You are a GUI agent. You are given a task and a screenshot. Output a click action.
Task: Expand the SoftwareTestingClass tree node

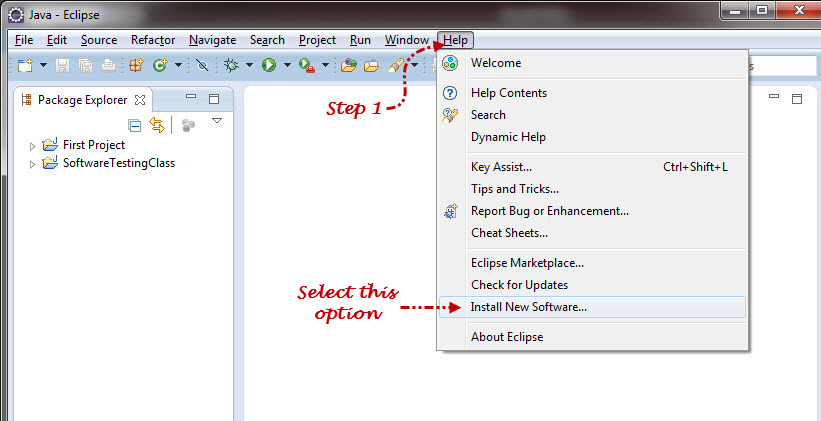pos(32,164)
